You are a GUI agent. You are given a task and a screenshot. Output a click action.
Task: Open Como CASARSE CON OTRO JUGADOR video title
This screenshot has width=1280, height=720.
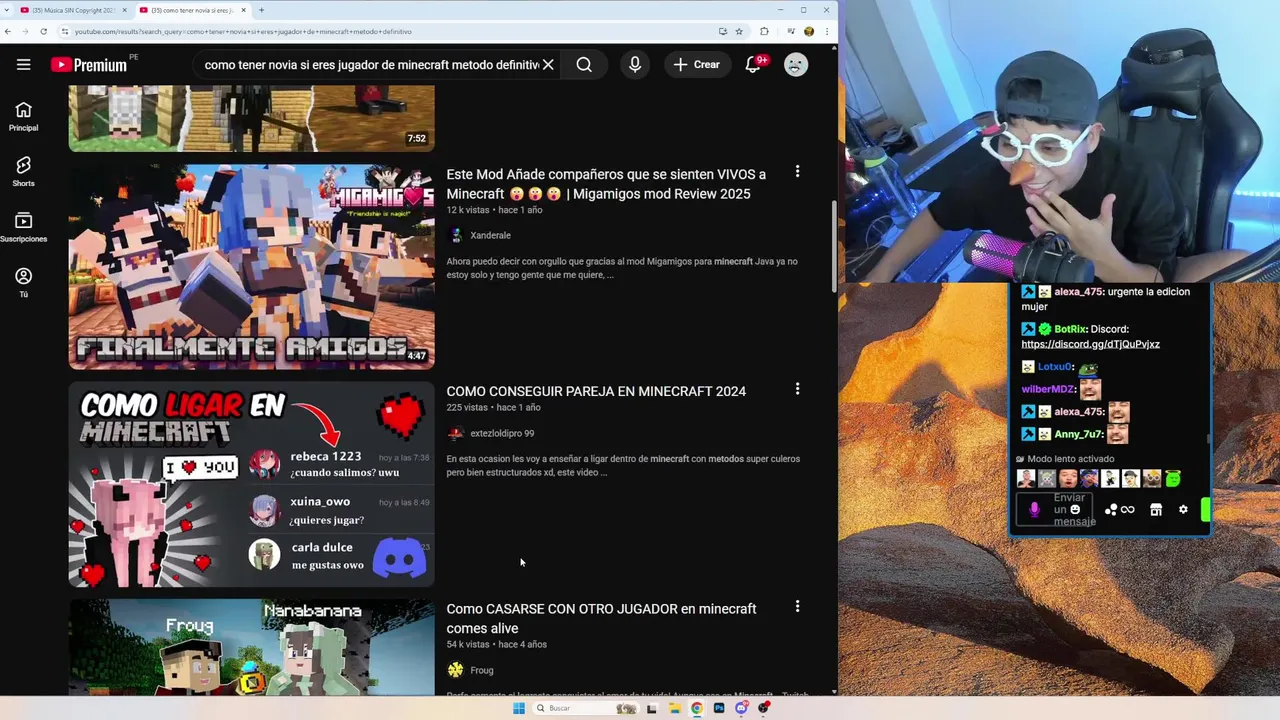click(601, 618)
